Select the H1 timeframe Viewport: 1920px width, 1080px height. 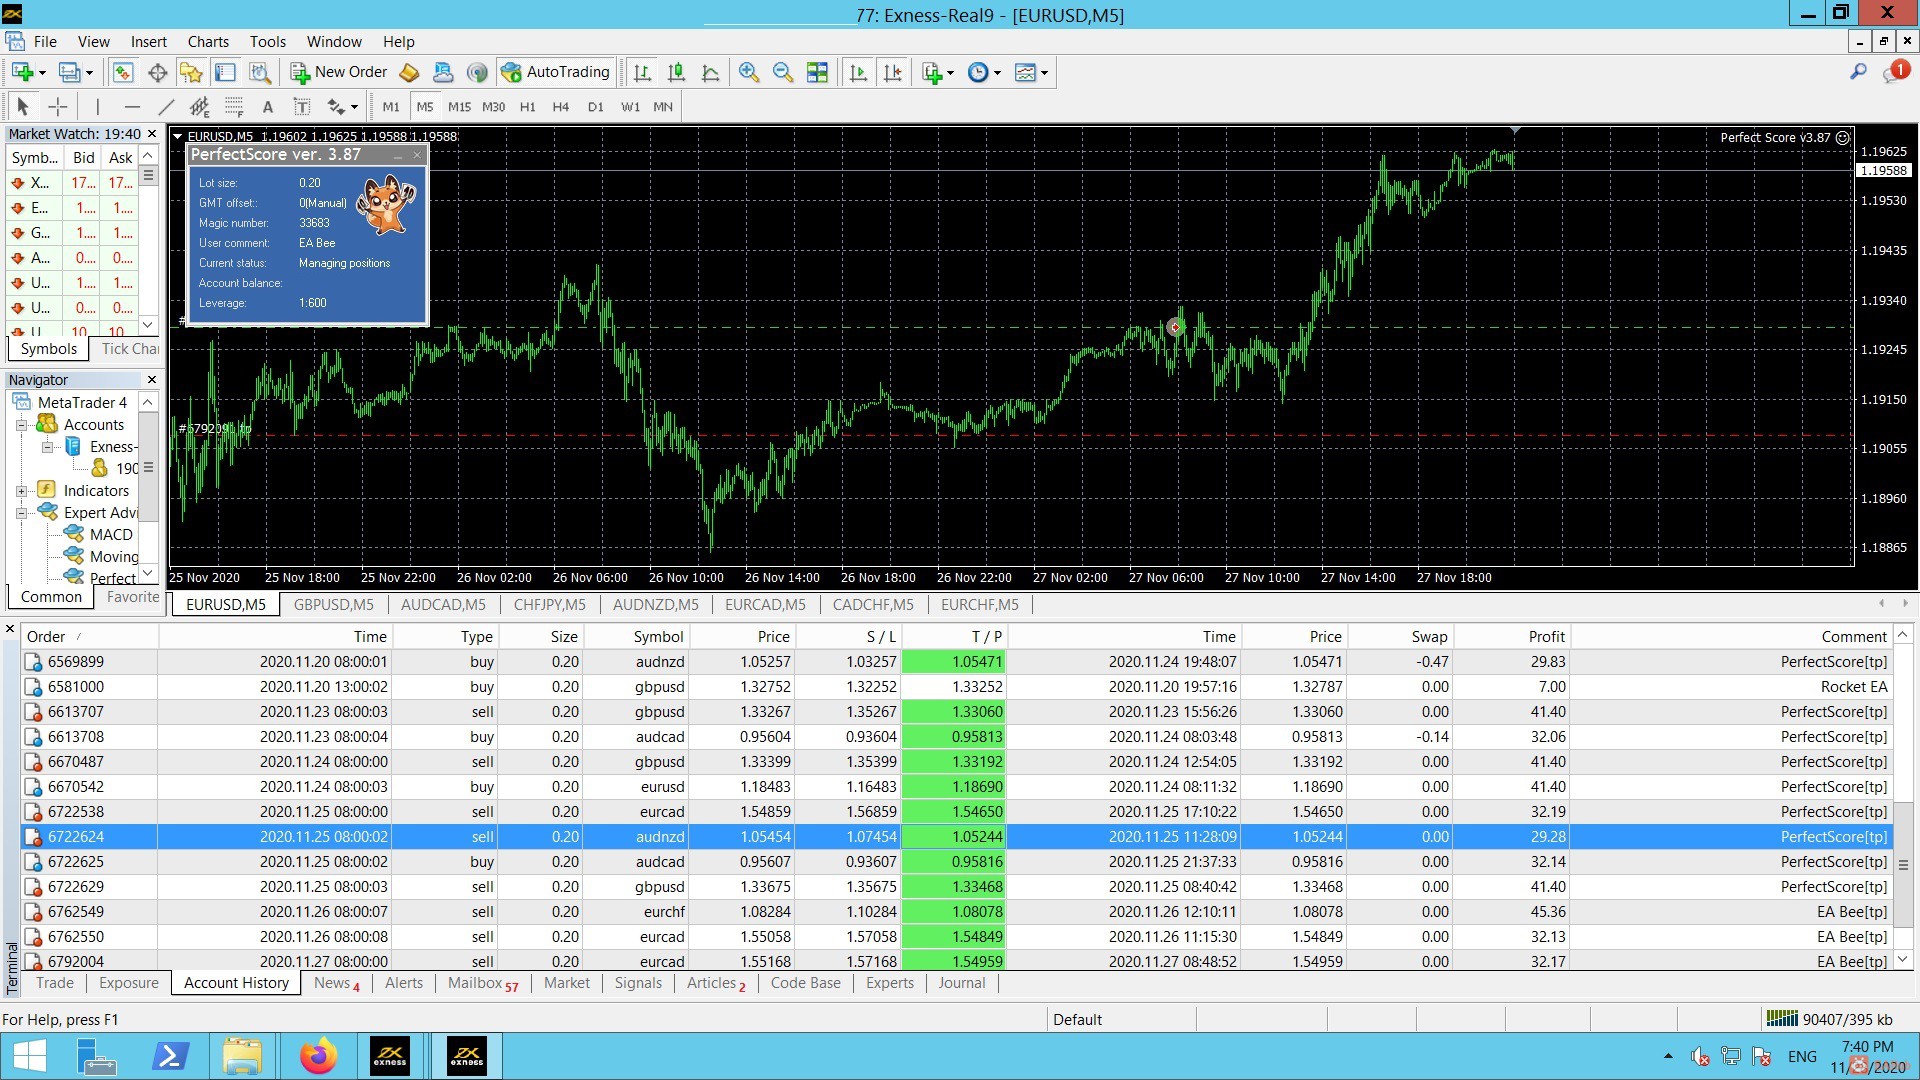tap(527, 107)
